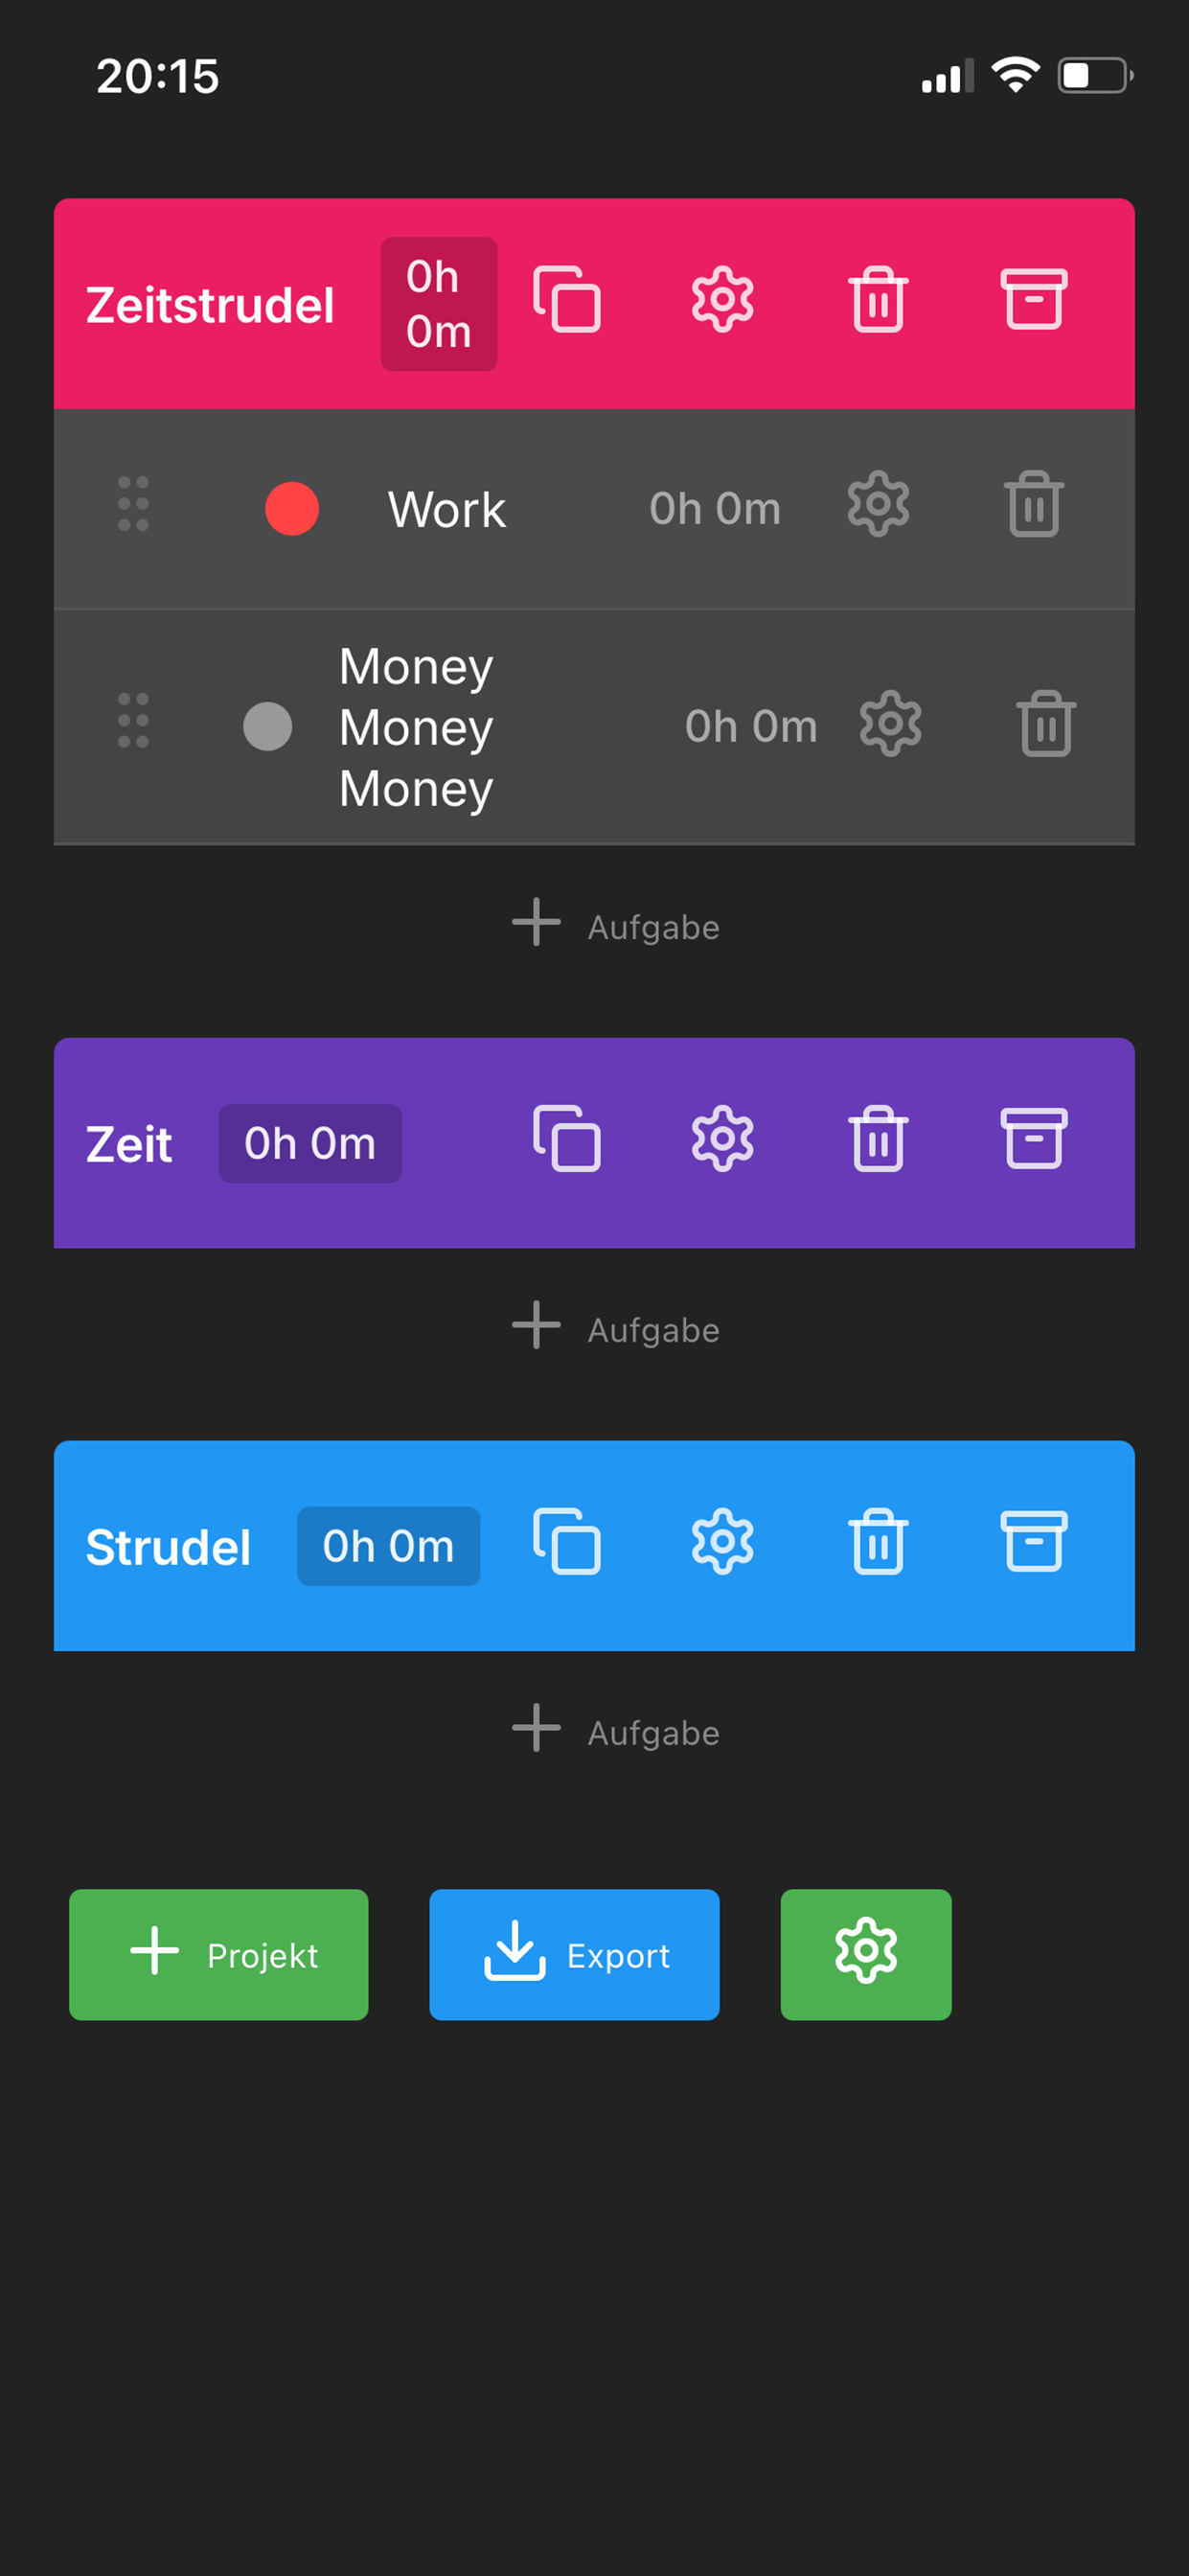The image size is (1189, 2576).
Task: Delete the Money Money Money task
Action: 1046,724
